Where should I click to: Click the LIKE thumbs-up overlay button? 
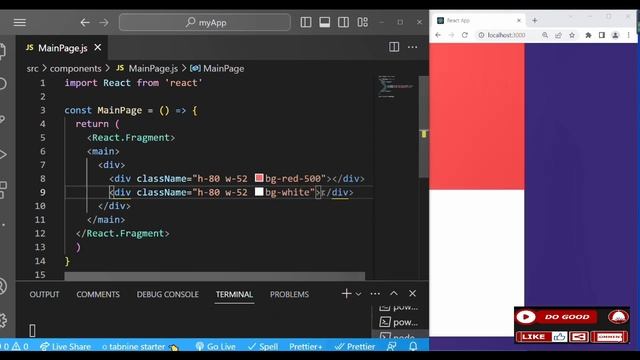[x=541, y=336]
